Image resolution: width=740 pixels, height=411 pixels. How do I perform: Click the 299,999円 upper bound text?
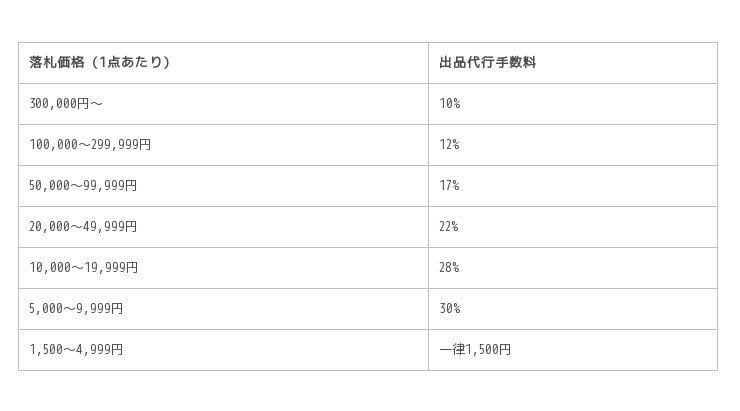(123, 145)
